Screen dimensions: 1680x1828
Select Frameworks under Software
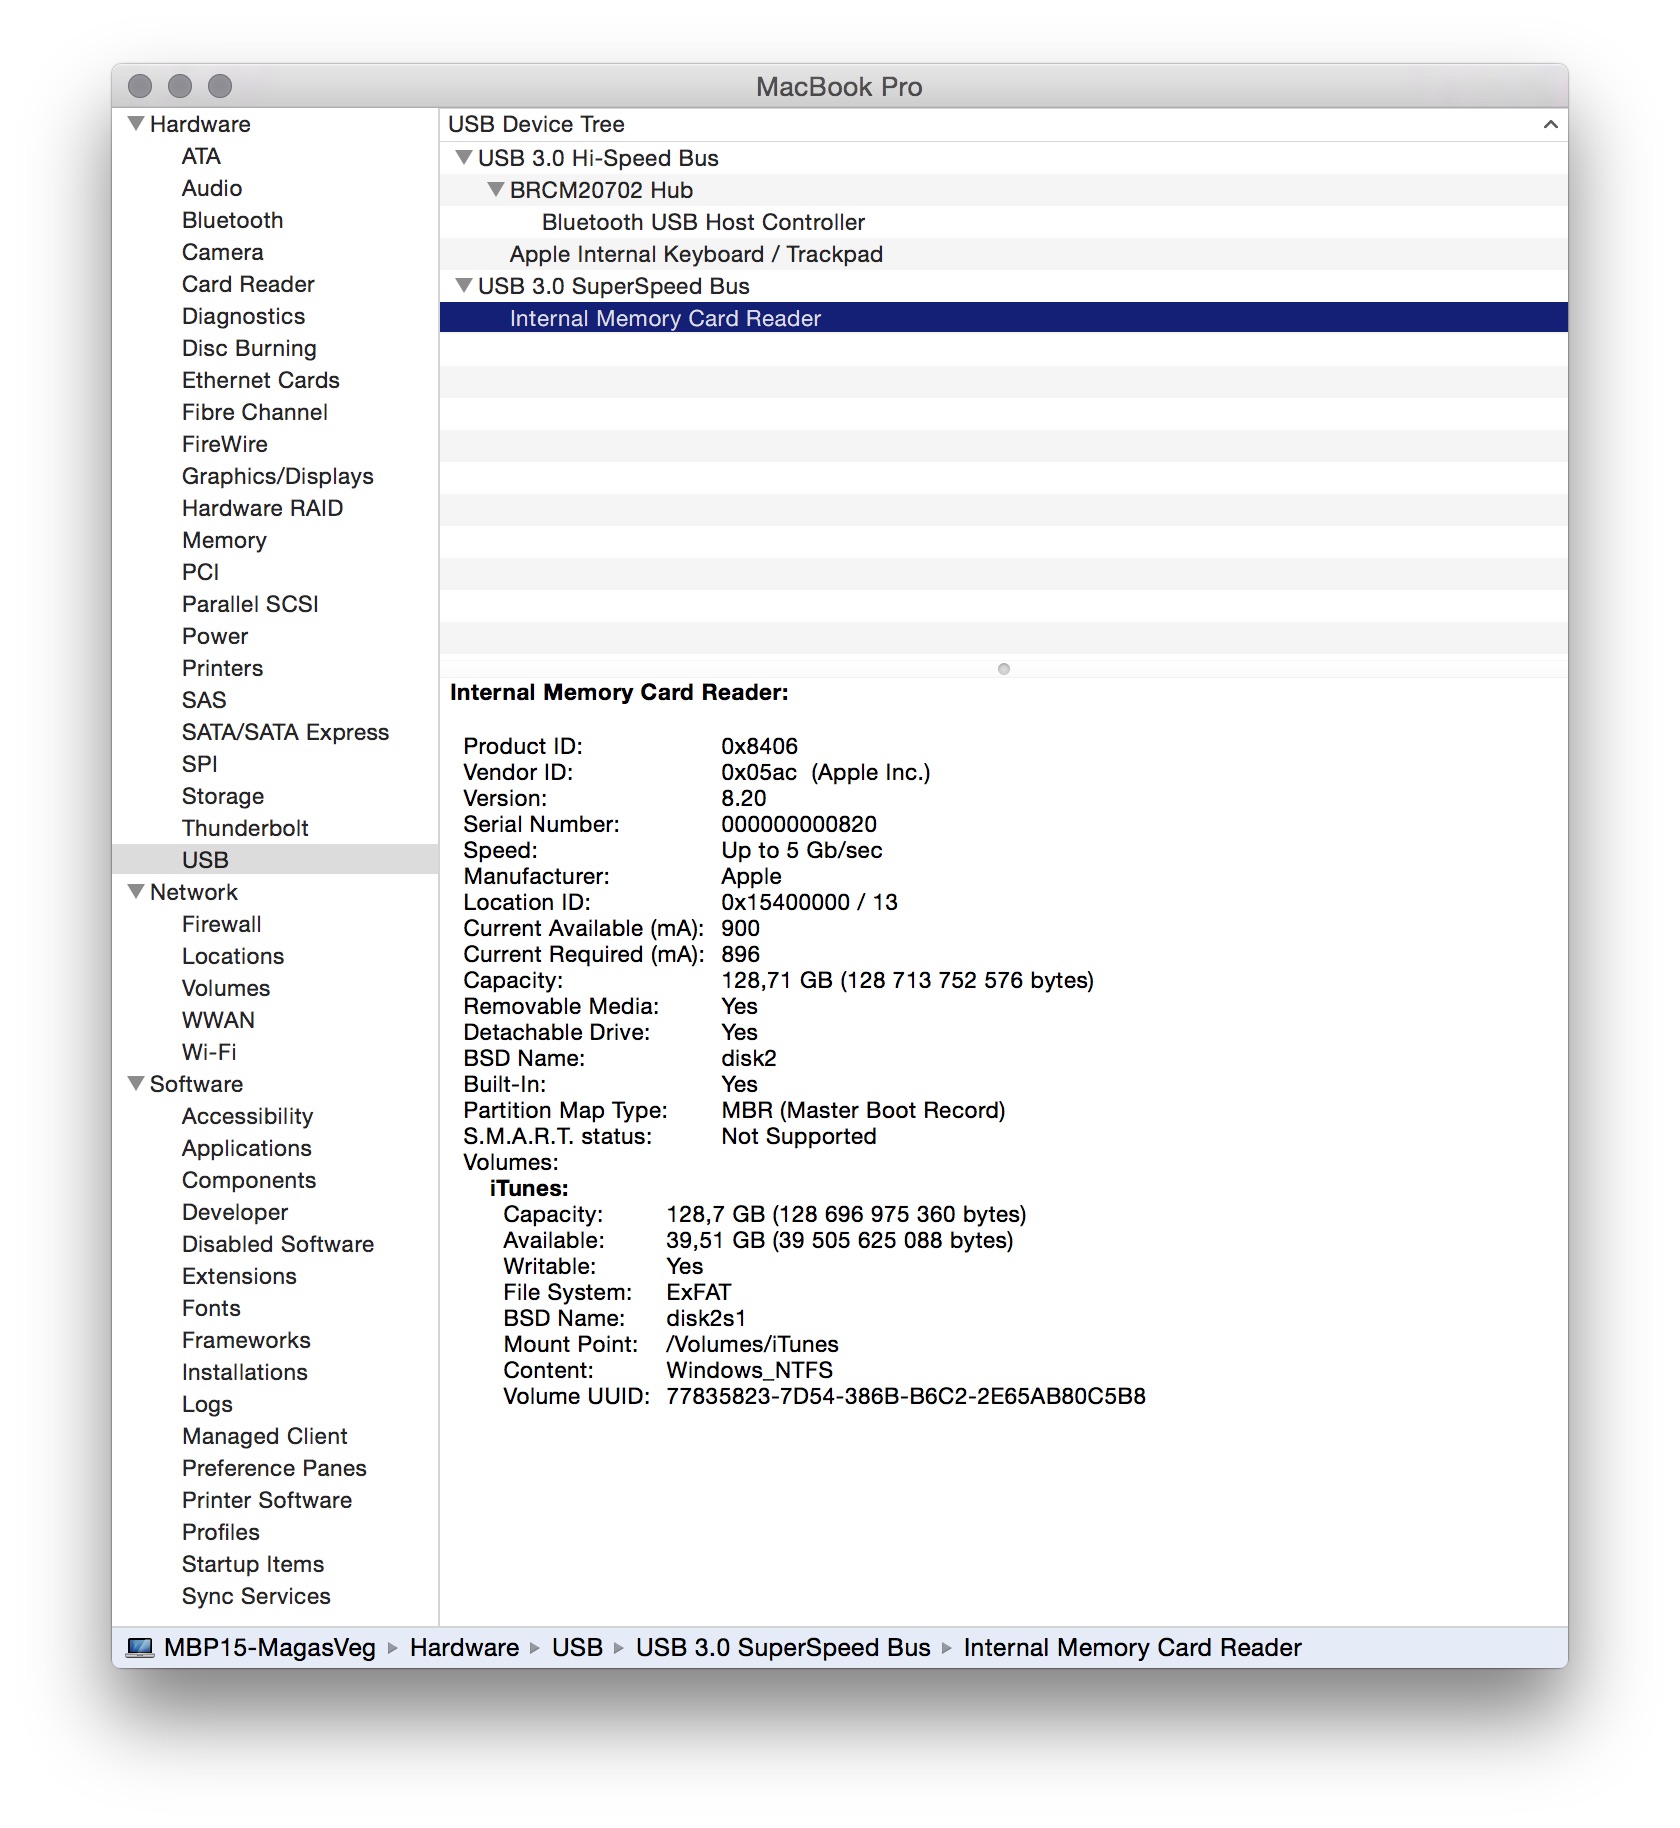(x=246, y=1340)
